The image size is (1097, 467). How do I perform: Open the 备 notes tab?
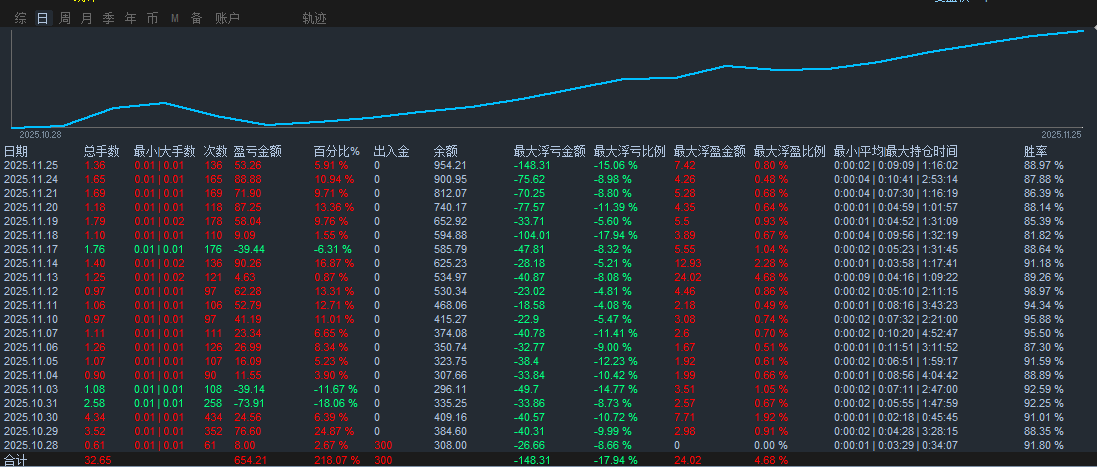click(x=196, y=18)
